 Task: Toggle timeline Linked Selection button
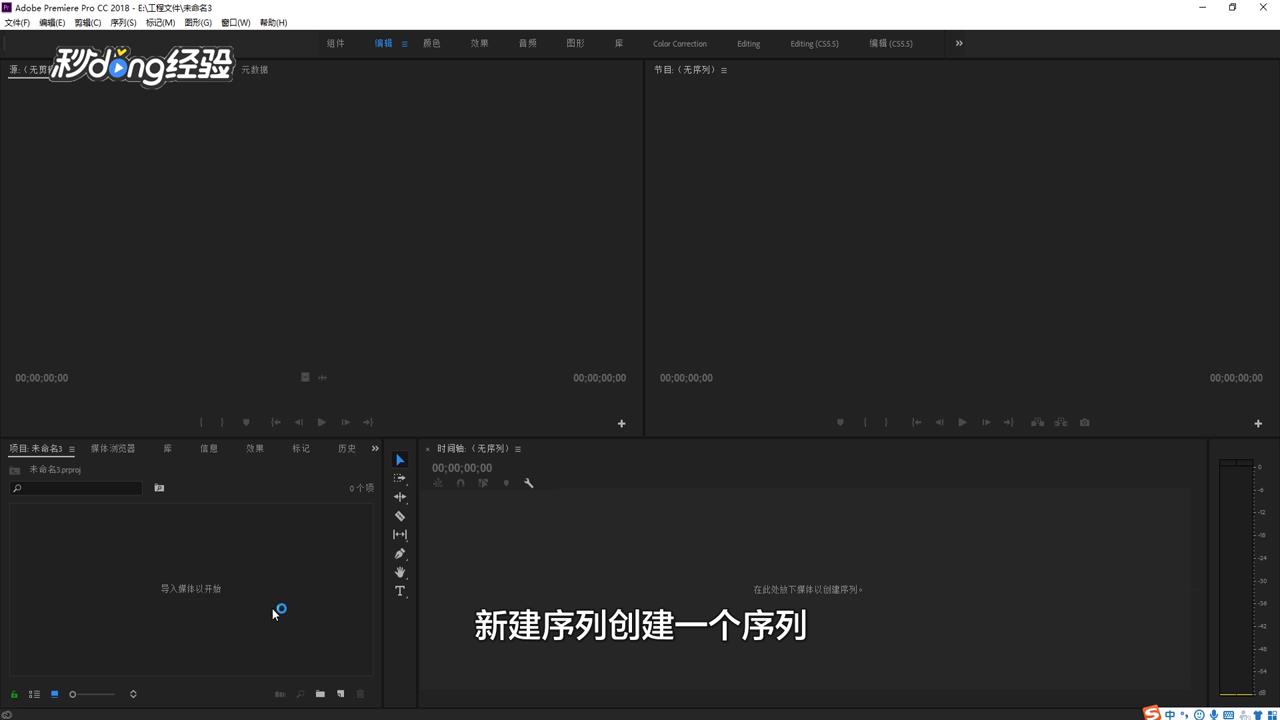coord(483,483)
